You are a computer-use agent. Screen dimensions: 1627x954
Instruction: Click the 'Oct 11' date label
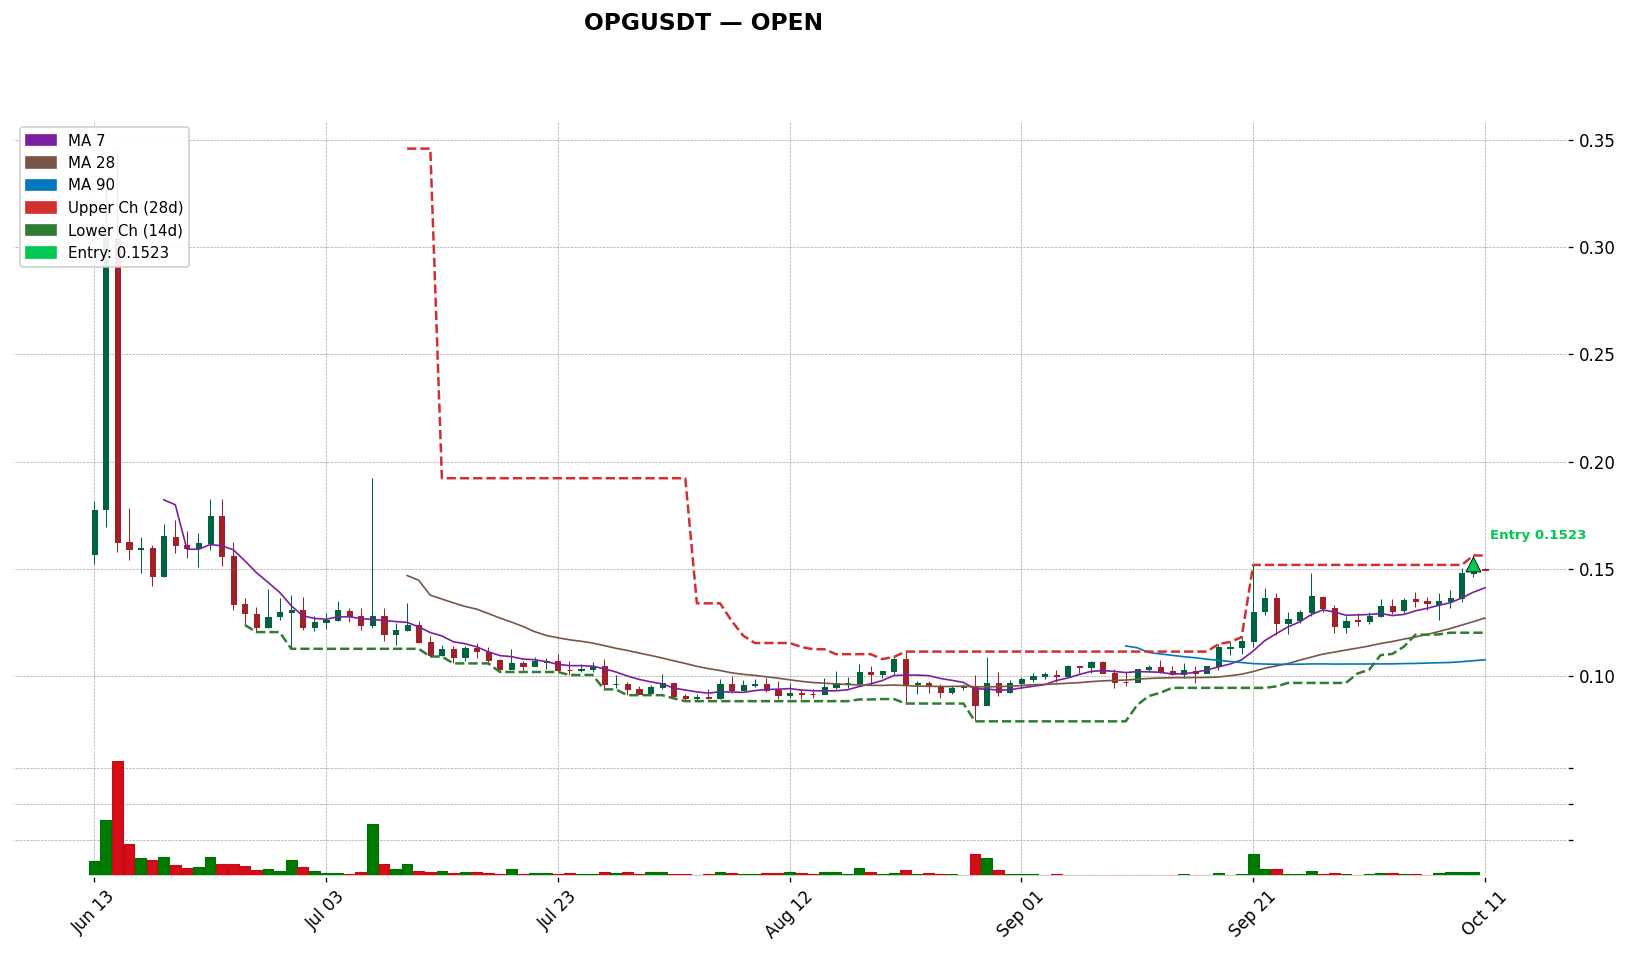point(1482,914)
